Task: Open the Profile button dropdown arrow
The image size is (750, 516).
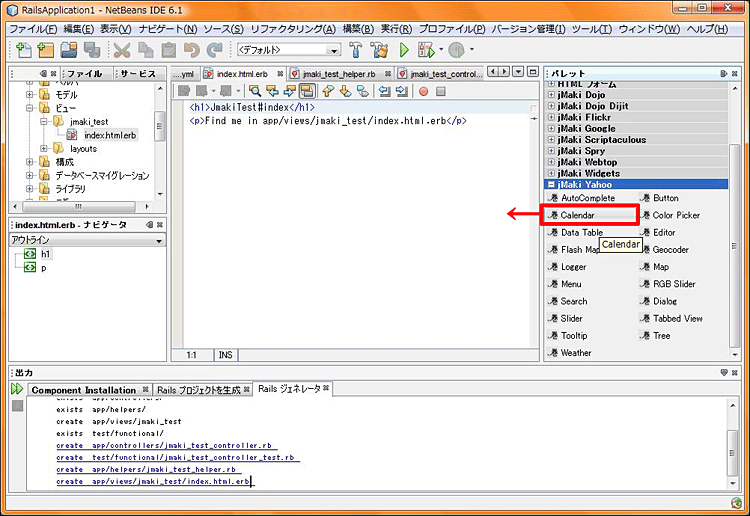Action: pos(472,49)
